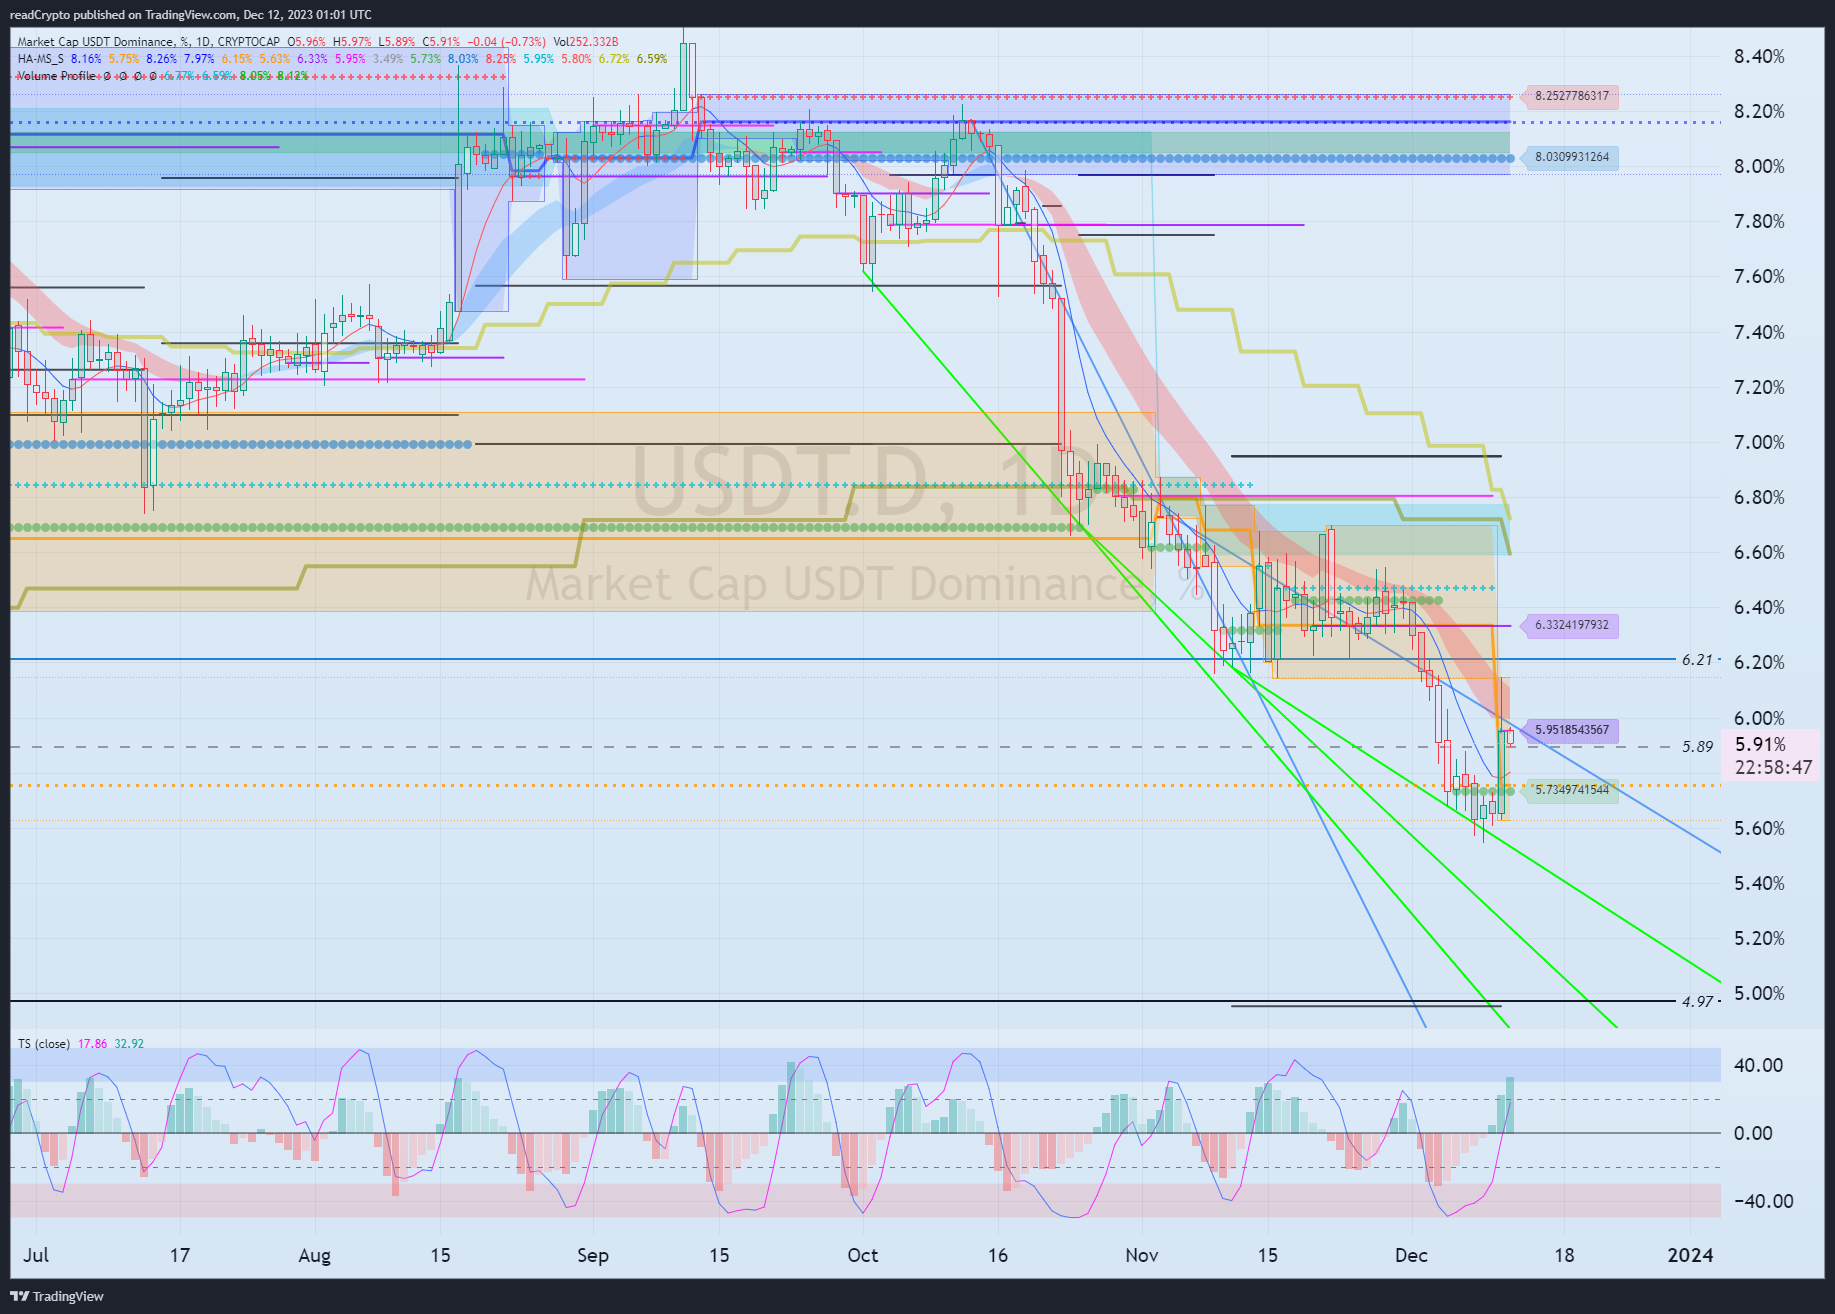Click the Dec date on time axis
This screenshot has width=1835, height=1314.
(x=1411, y=1255)
